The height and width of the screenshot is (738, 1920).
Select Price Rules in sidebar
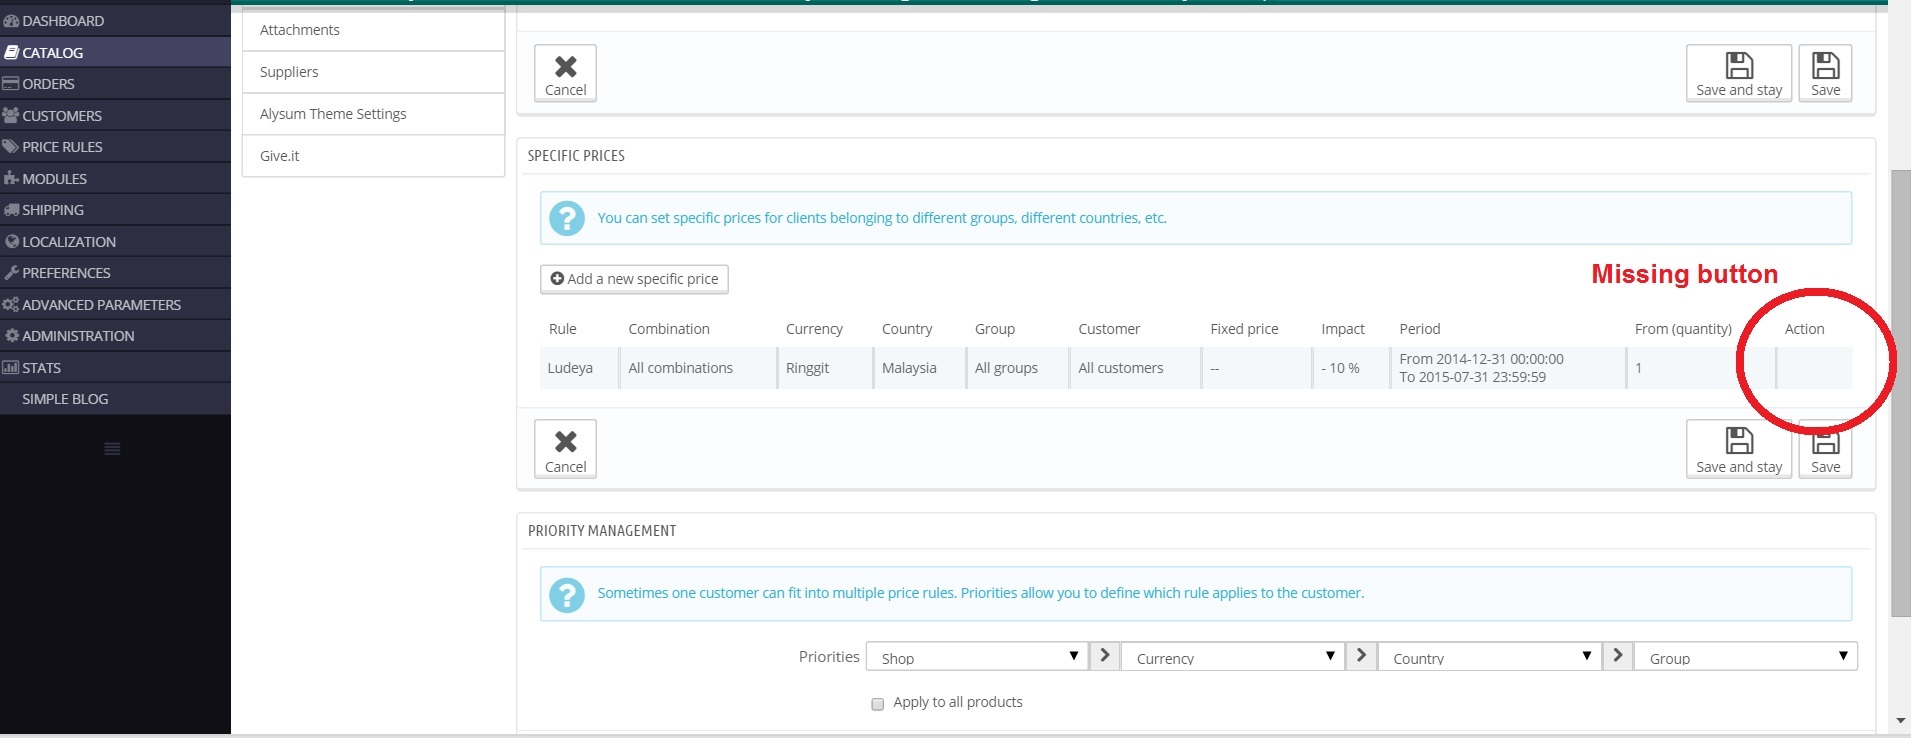coord(115,147)
